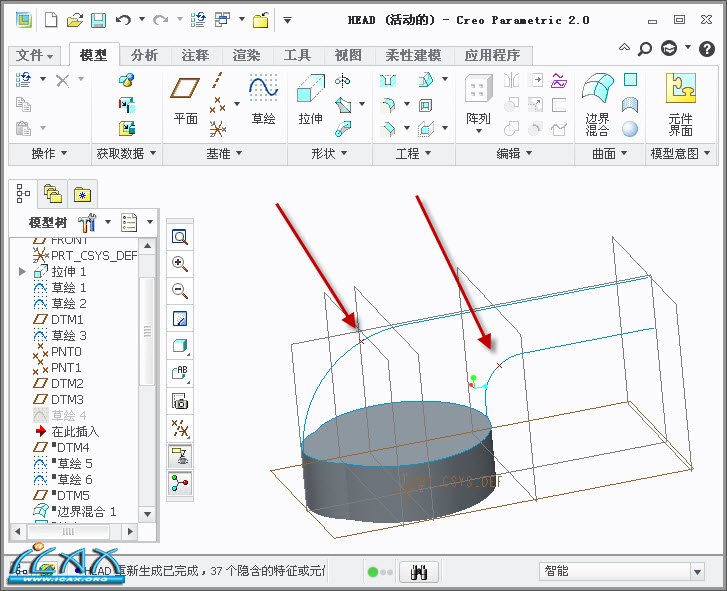
Task: Click the zoom in magnifier icon
Action: click(180, 264)
